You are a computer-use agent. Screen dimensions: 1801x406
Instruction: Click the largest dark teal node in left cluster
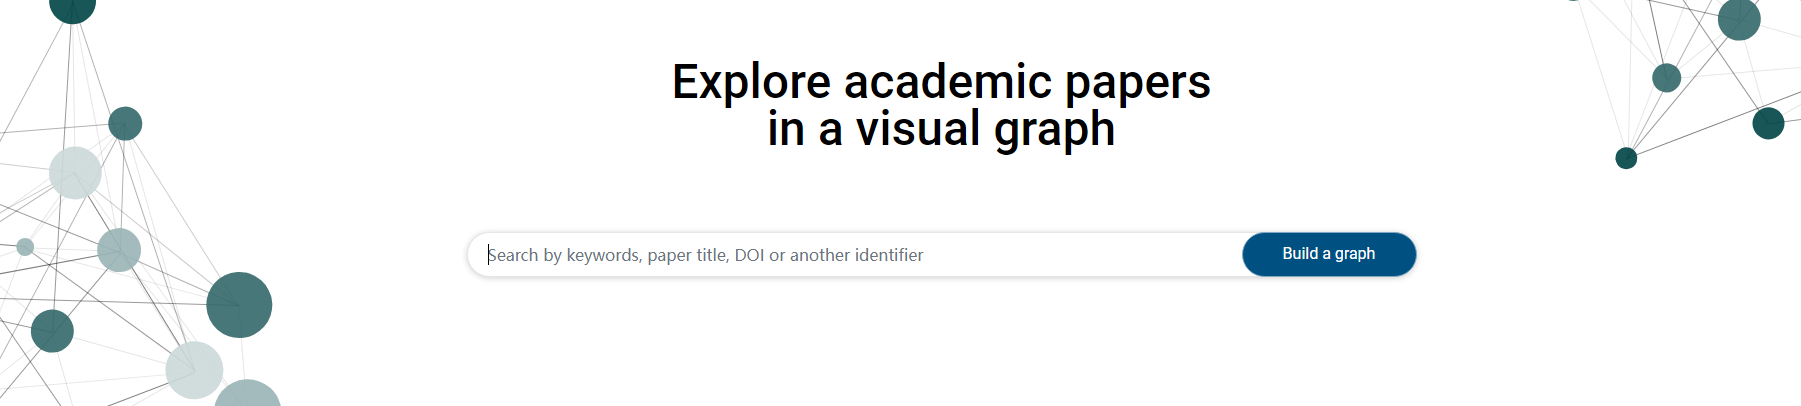[239, 305]
